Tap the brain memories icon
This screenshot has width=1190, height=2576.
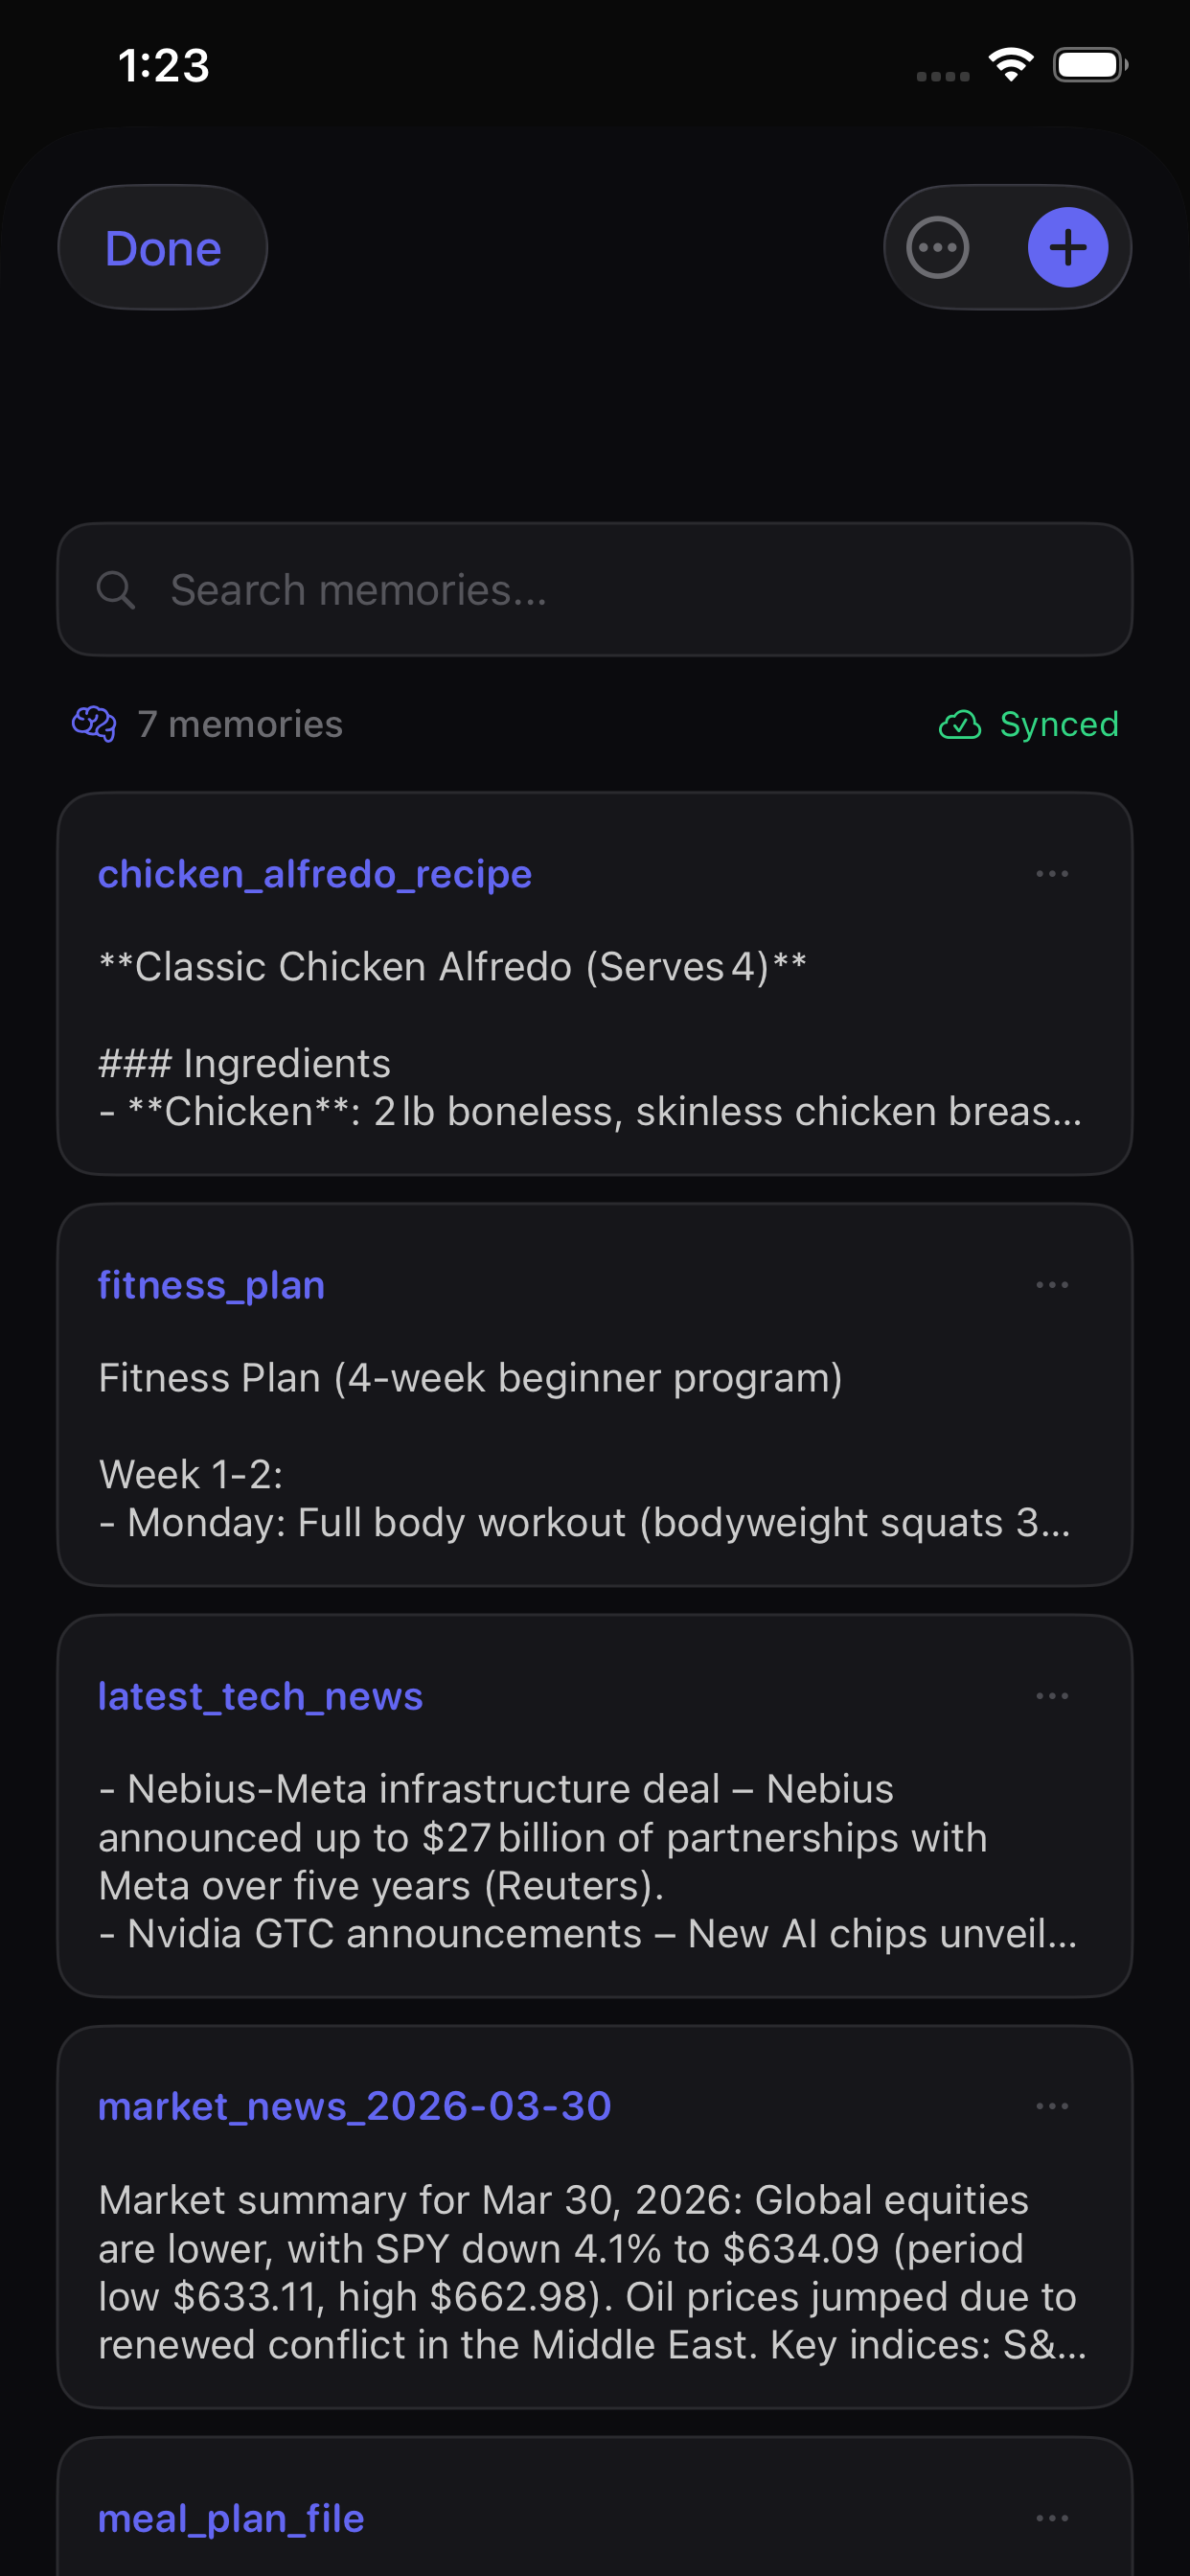point(94,723)
